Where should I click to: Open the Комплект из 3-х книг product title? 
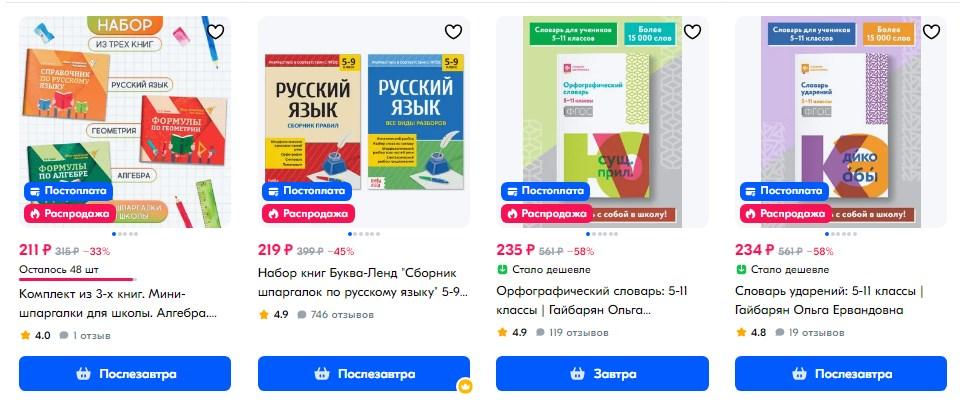coord(118,303)
